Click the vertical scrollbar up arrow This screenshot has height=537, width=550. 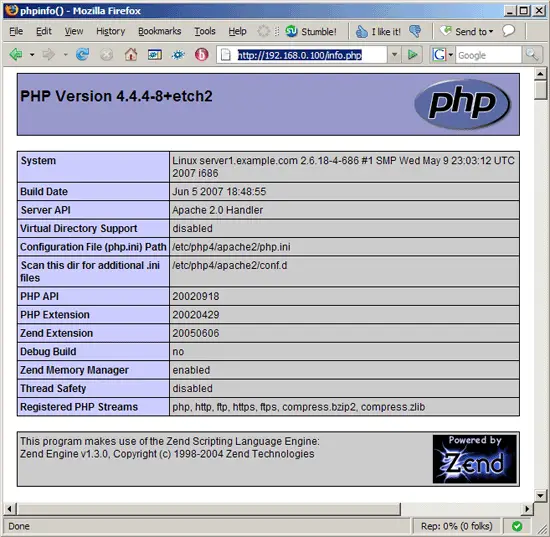[540, 74]
